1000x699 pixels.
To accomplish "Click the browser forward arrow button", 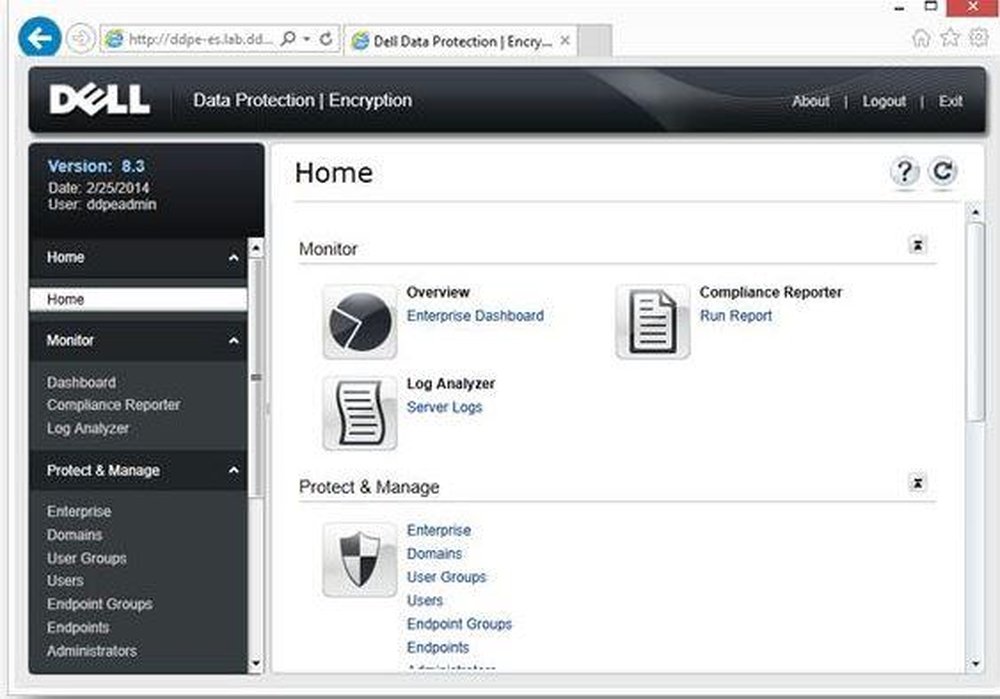I will [x=81, y=39].
